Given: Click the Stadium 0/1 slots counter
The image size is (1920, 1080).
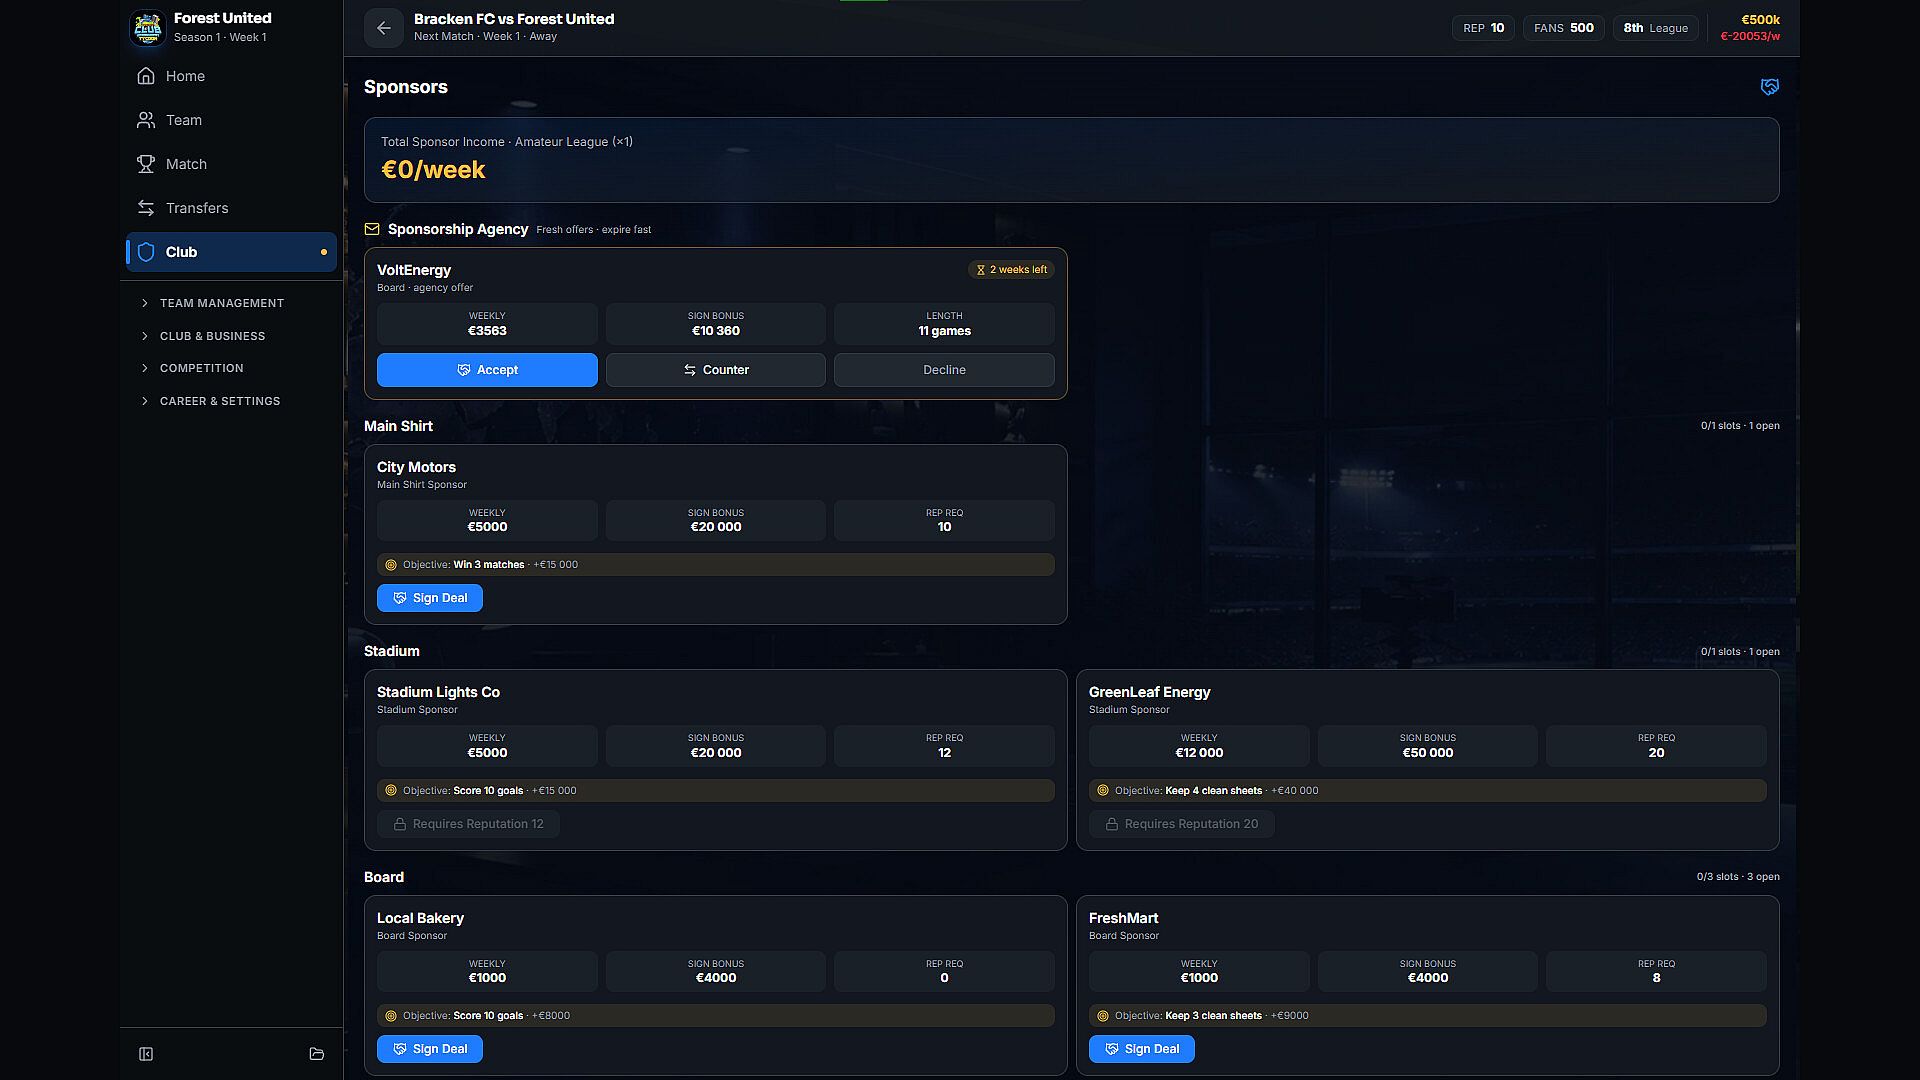Looking at the screenshot, I should pos(1740,652).
